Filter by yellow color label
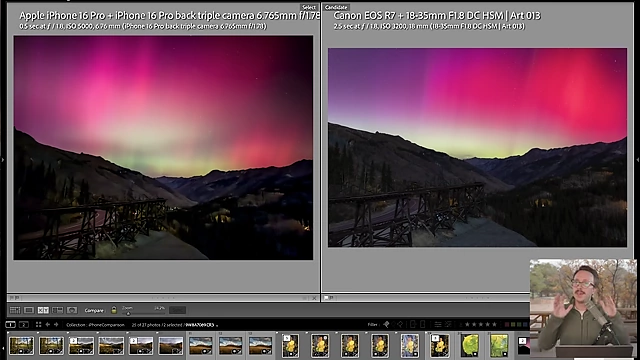This screenshot has height=360, width=640. 513,324
